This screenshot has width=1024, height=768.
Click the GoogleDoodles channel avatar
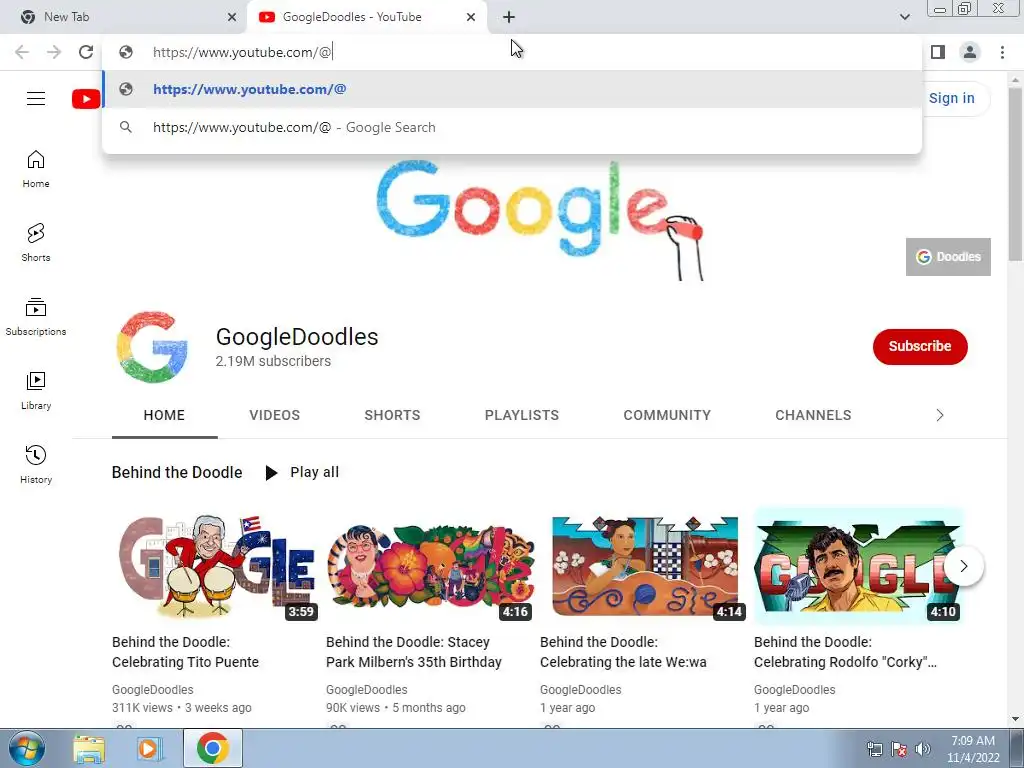click(x=152, y=347)
